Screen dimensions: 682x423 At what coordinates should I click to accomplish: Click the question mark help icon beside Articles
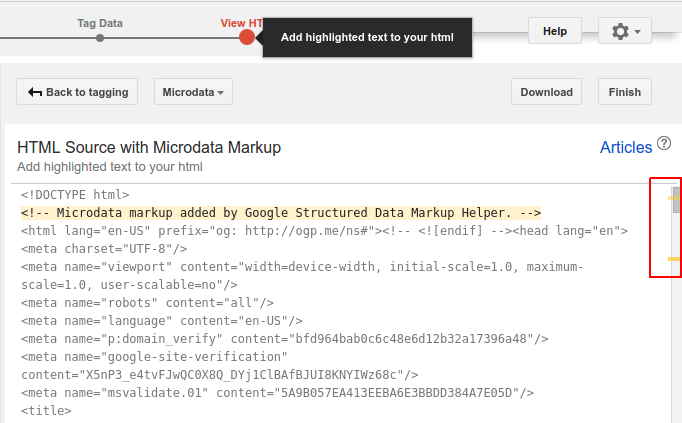coord(664,145)
